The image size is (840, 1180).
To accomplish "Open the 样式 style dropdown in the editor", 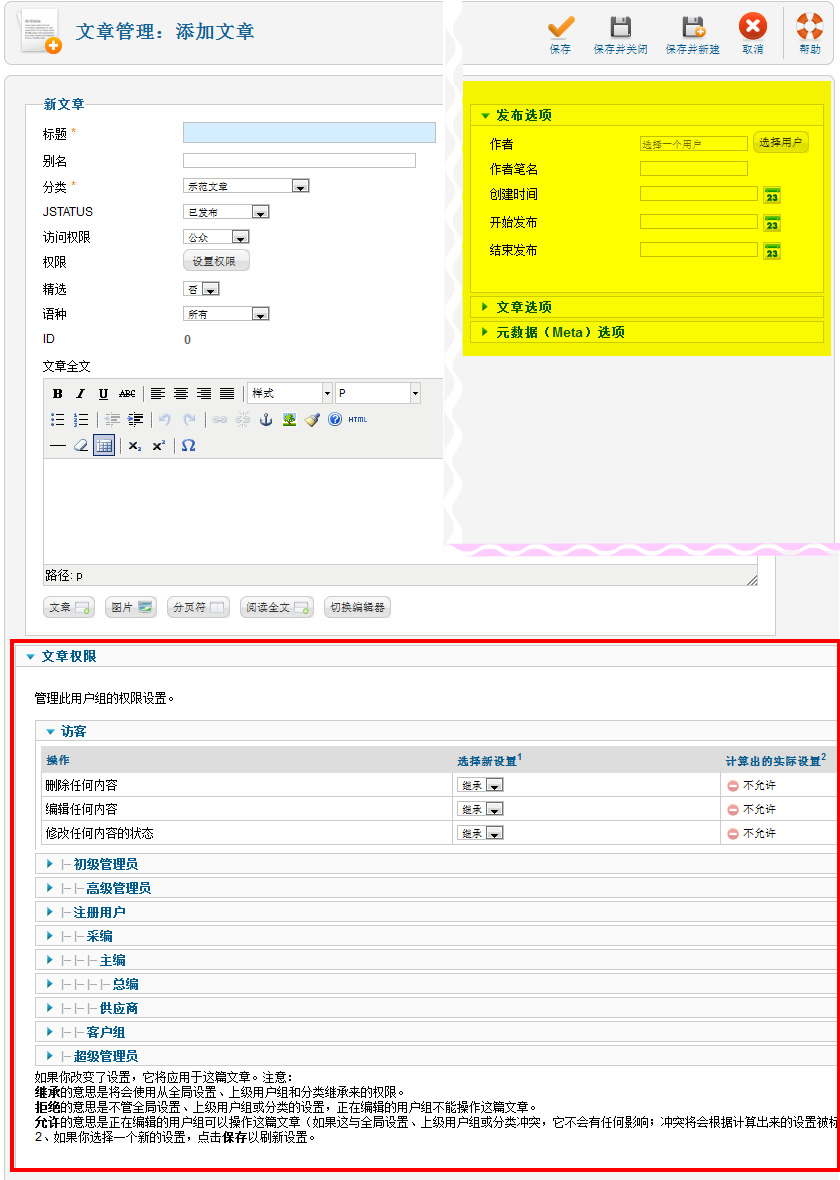I will 290,393.
